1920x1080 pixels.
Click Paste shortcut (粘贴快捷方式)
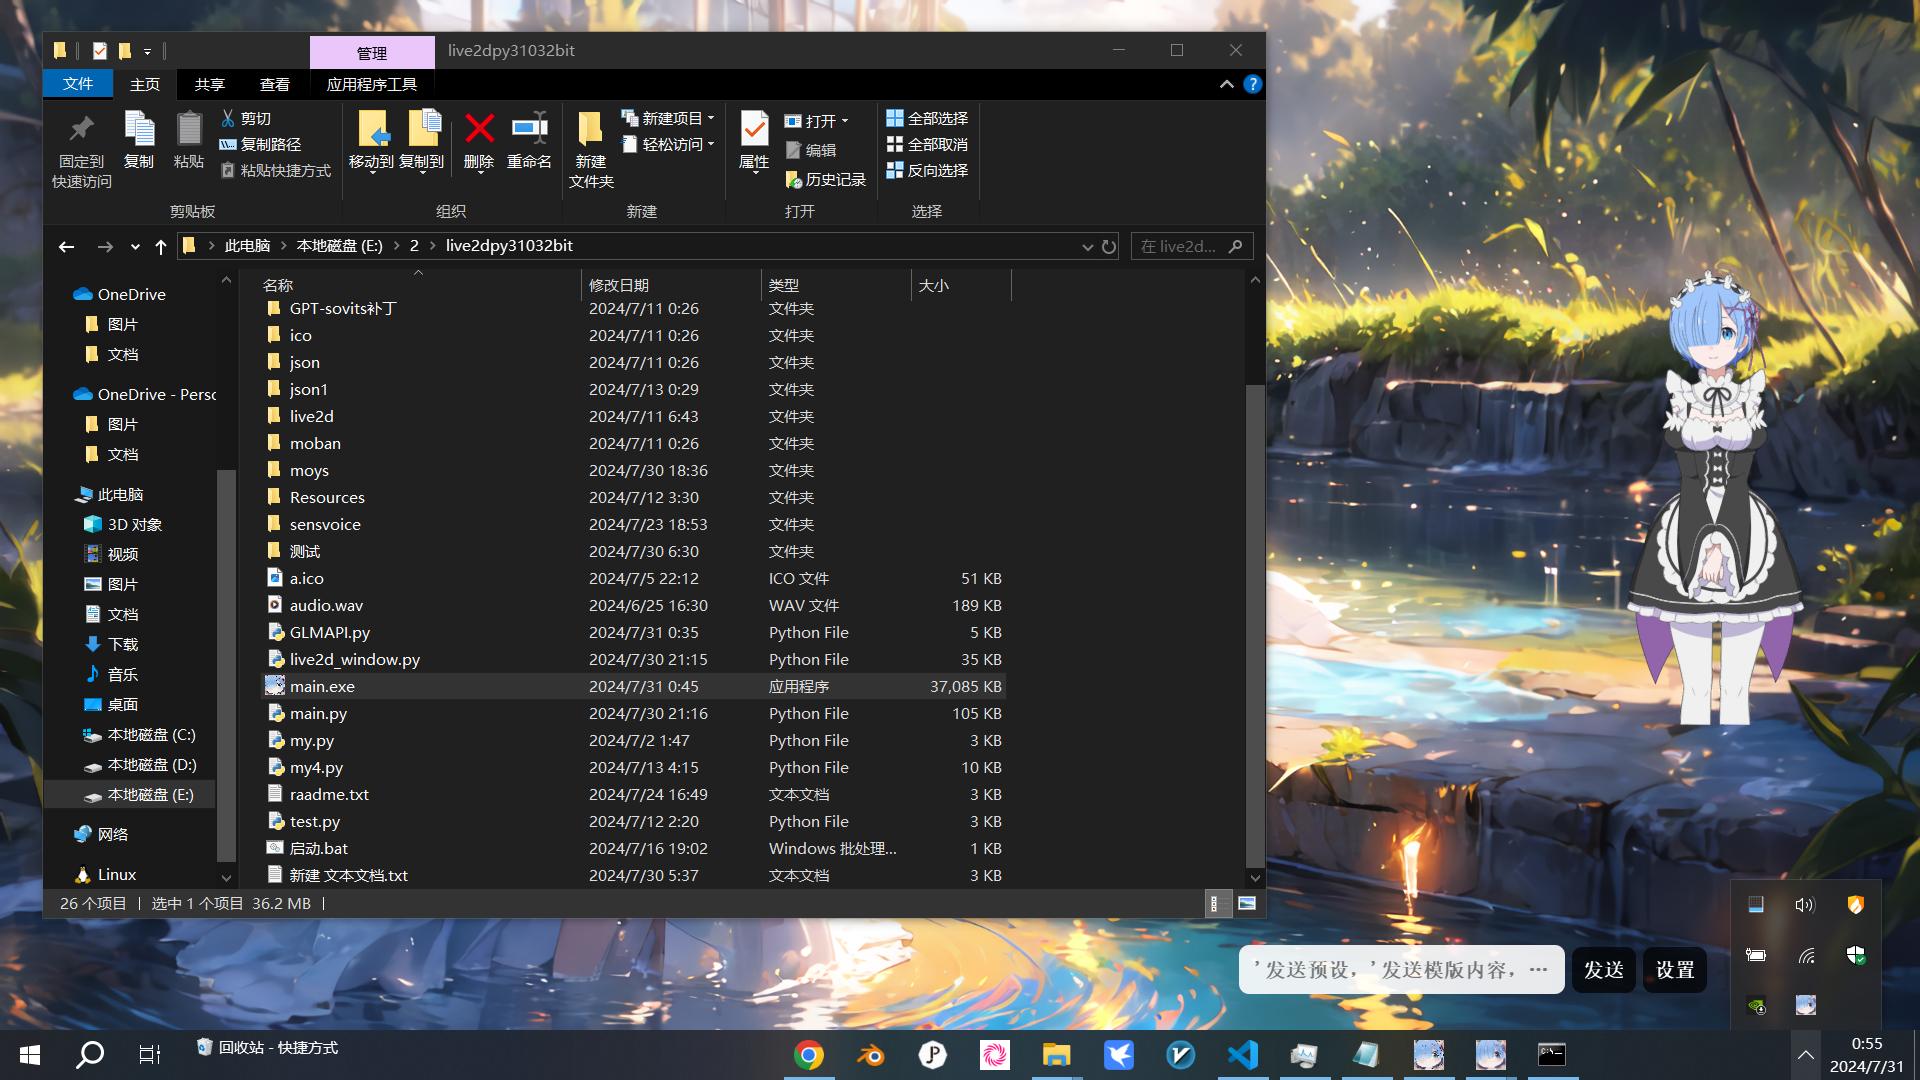click(x=276, y=171)
